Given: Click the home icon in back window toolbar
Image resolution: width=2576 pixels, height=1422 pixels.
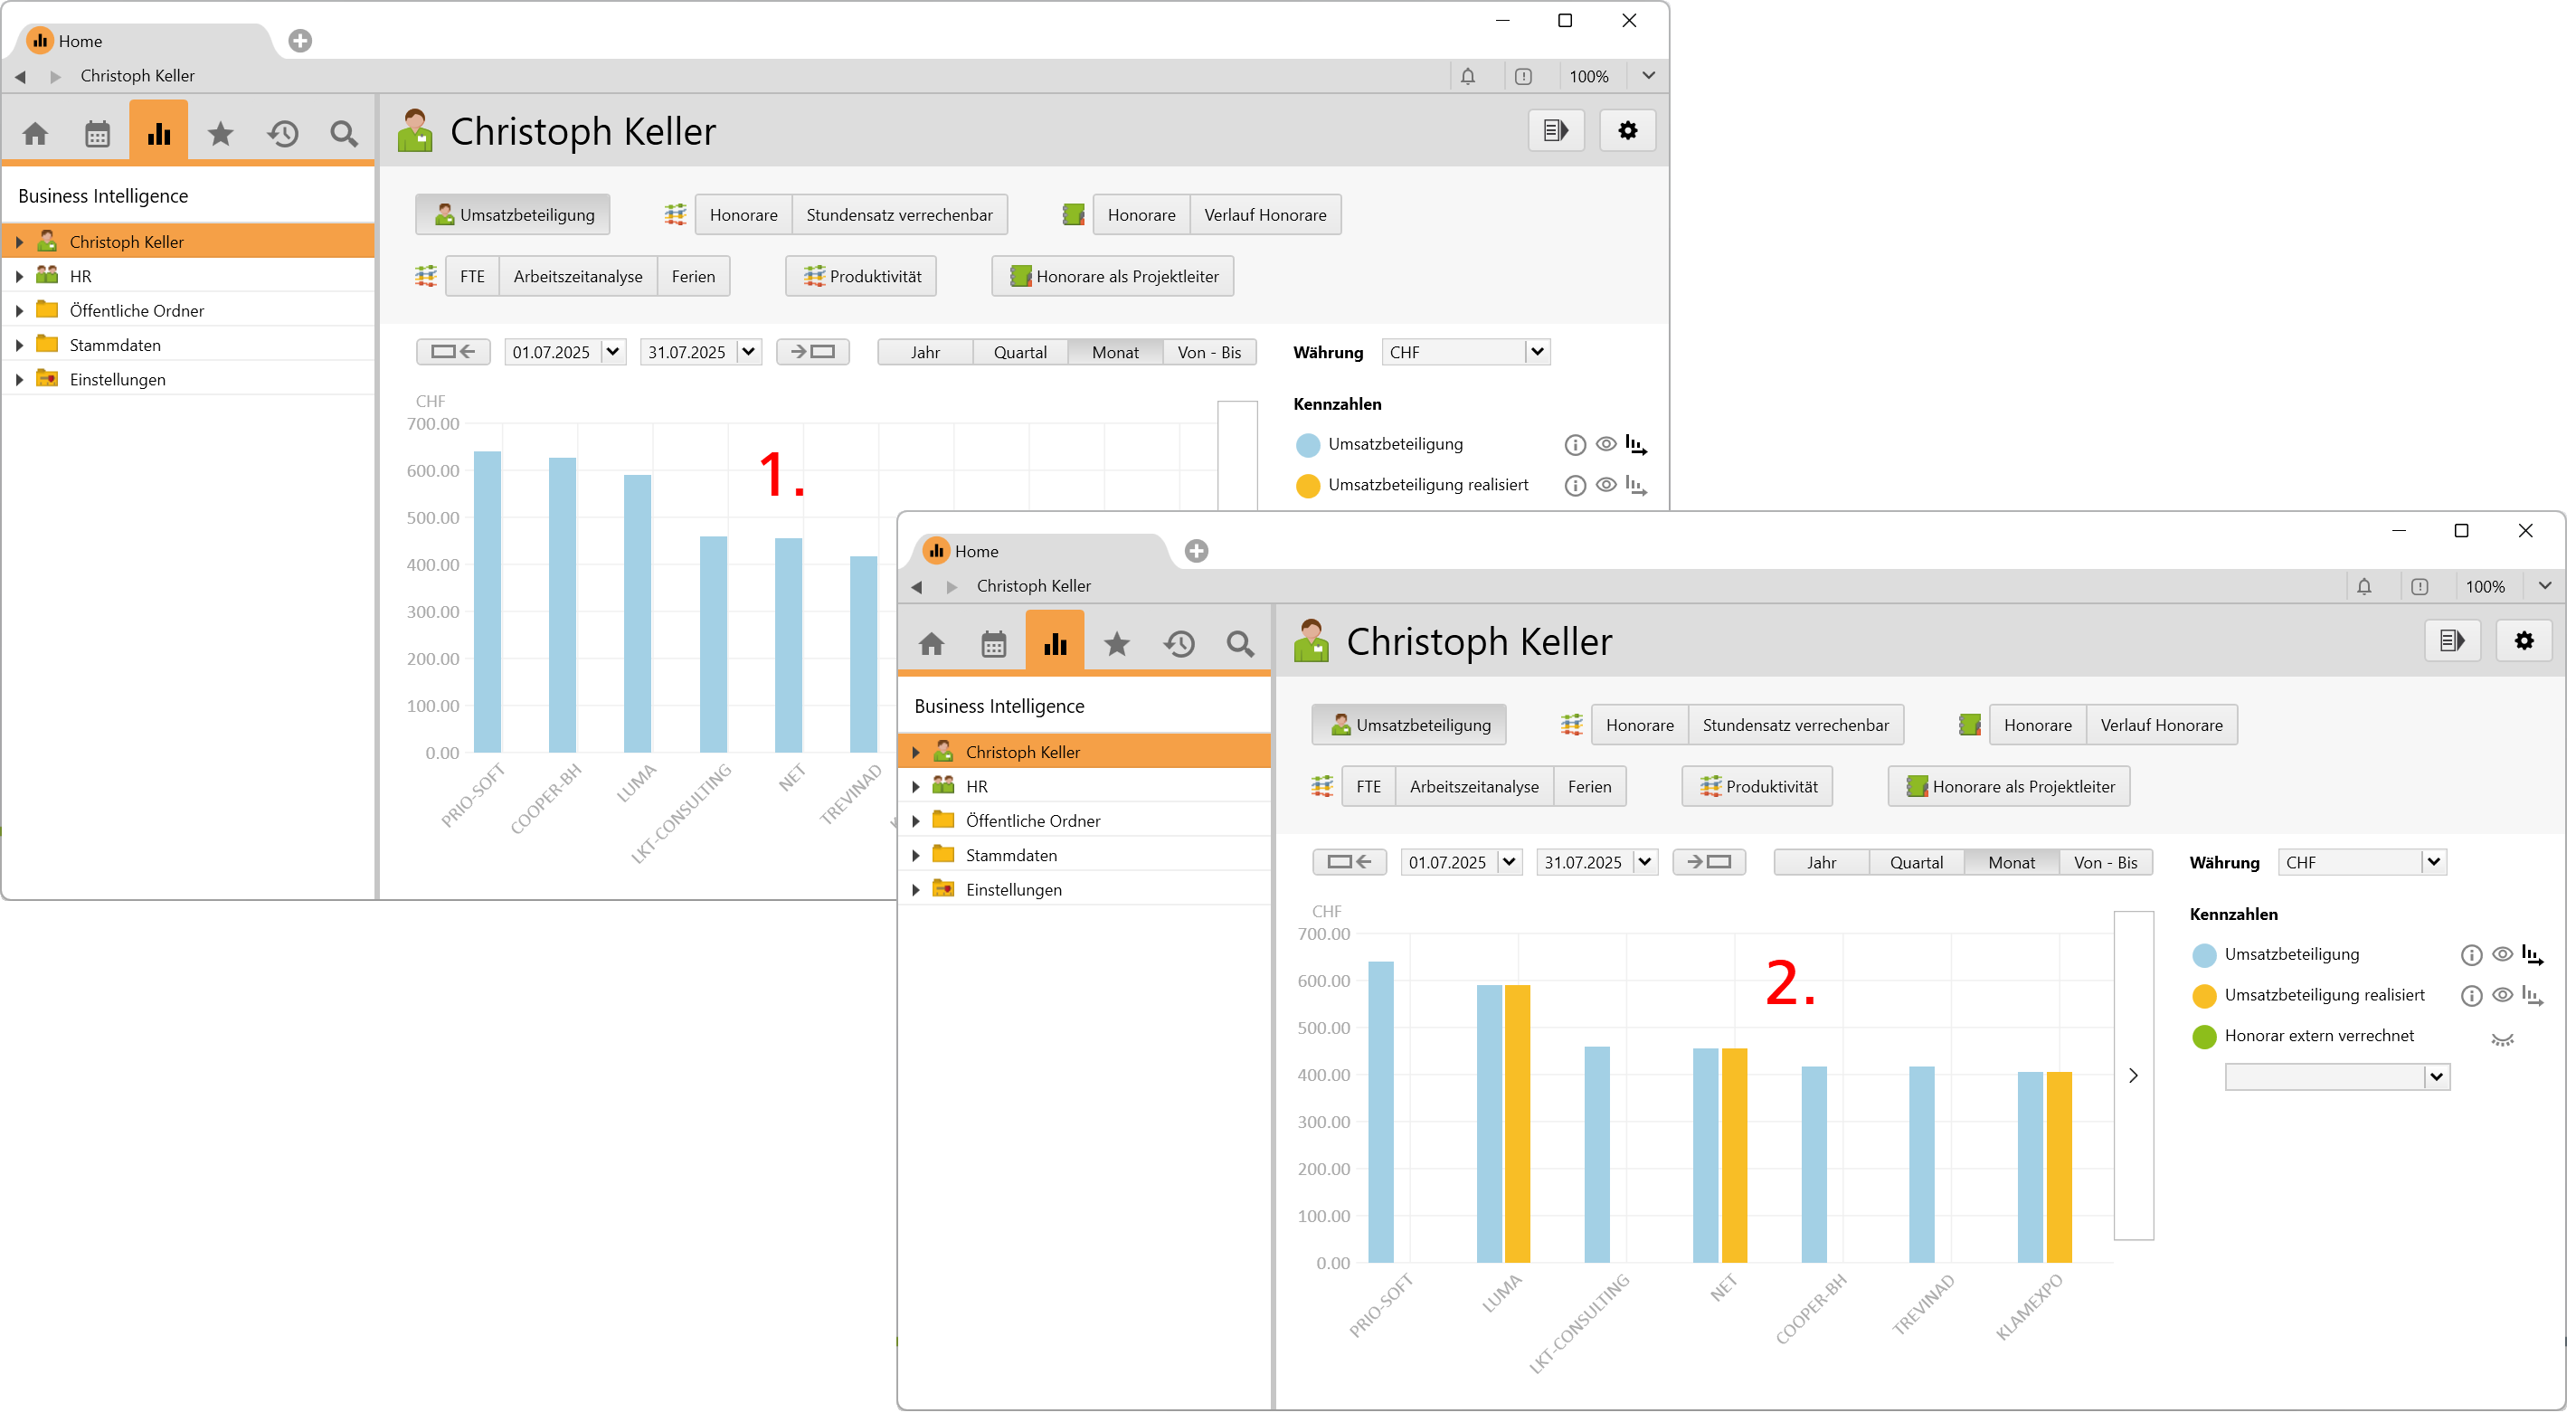Looking at the screenshot, I should 35,134.
